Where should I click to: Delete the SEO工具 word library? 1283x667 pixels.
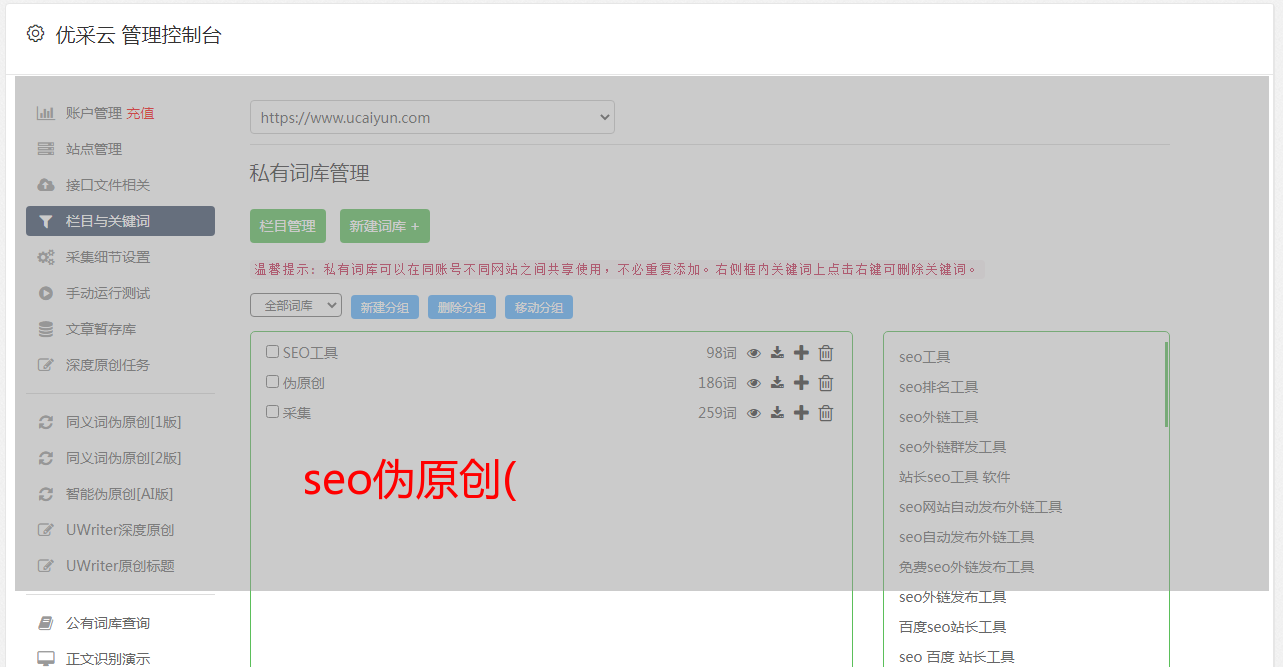(x=826, y=353)
